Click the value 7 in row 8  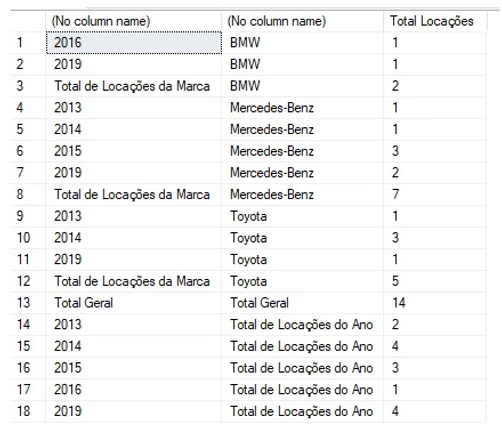(x=435, y=194)
